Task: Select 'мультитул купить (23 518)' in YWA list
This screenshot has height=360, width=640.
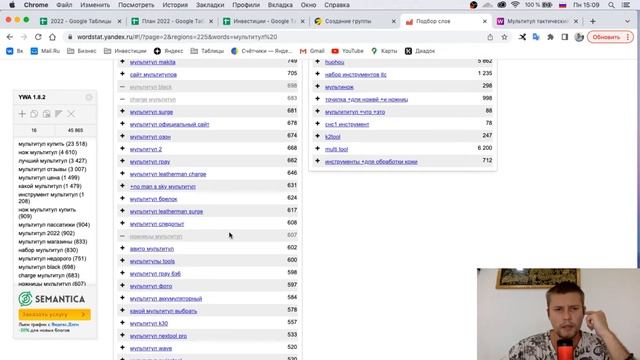Action: 53,144
